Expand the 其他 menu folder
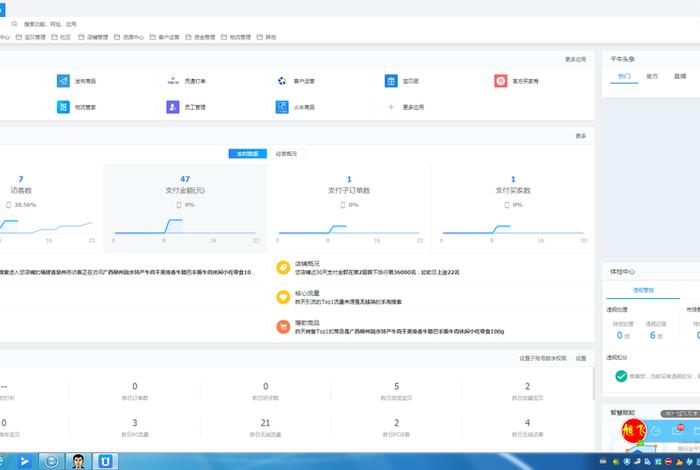 pos(266,37)
